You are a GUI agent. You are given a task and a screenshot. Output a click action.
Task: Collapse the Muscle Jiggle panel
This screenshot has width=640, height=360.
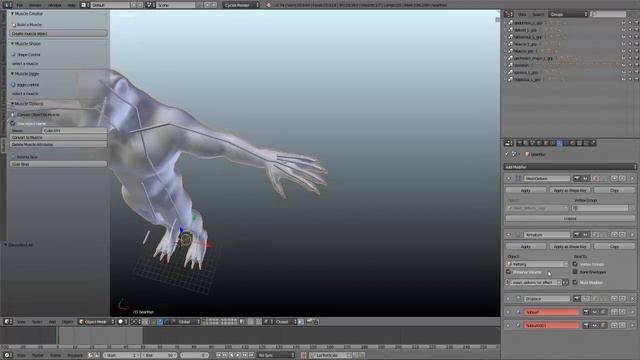pos(12,73)
